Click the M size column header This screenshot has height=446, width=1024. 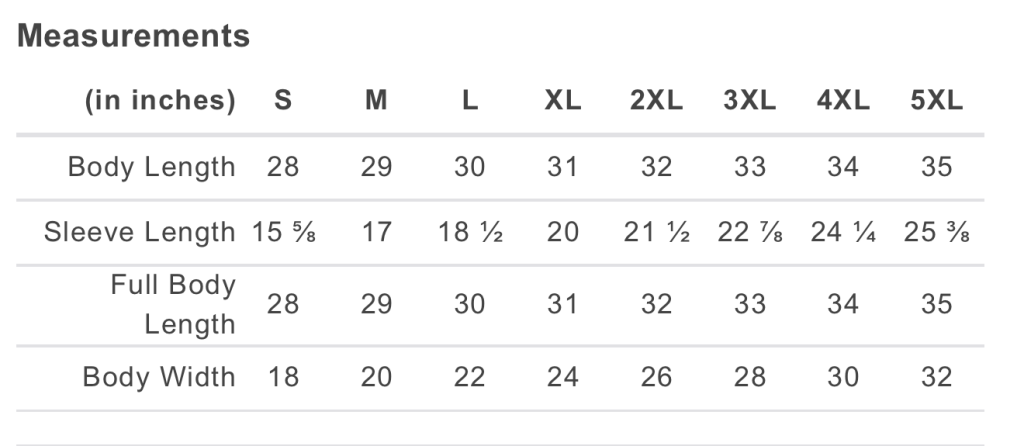click(x=376, y=101)
